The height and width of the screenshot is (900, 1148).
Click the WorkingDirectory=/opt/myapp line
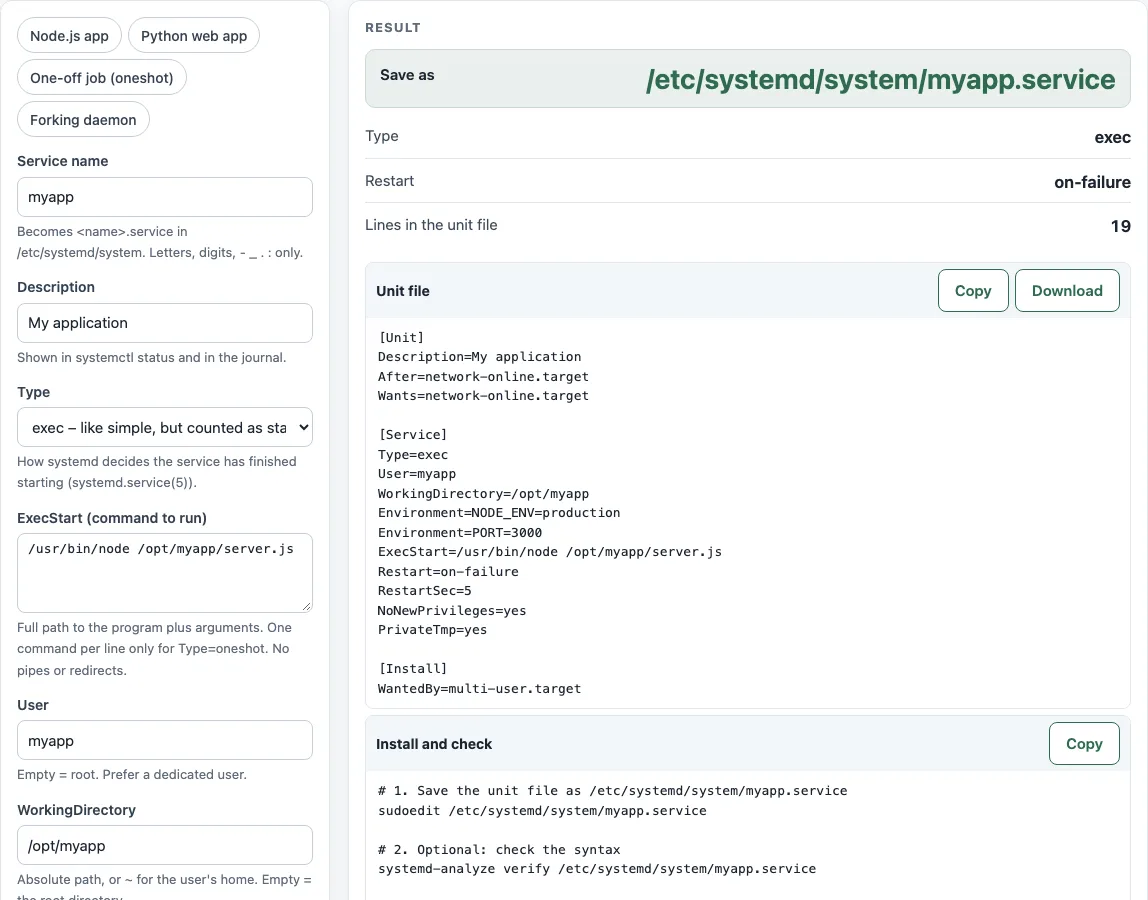483,494
